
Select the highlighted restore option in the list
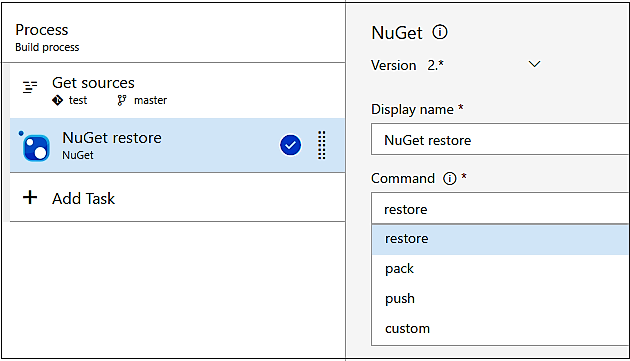pyautogui.click(x=500, y=239)
